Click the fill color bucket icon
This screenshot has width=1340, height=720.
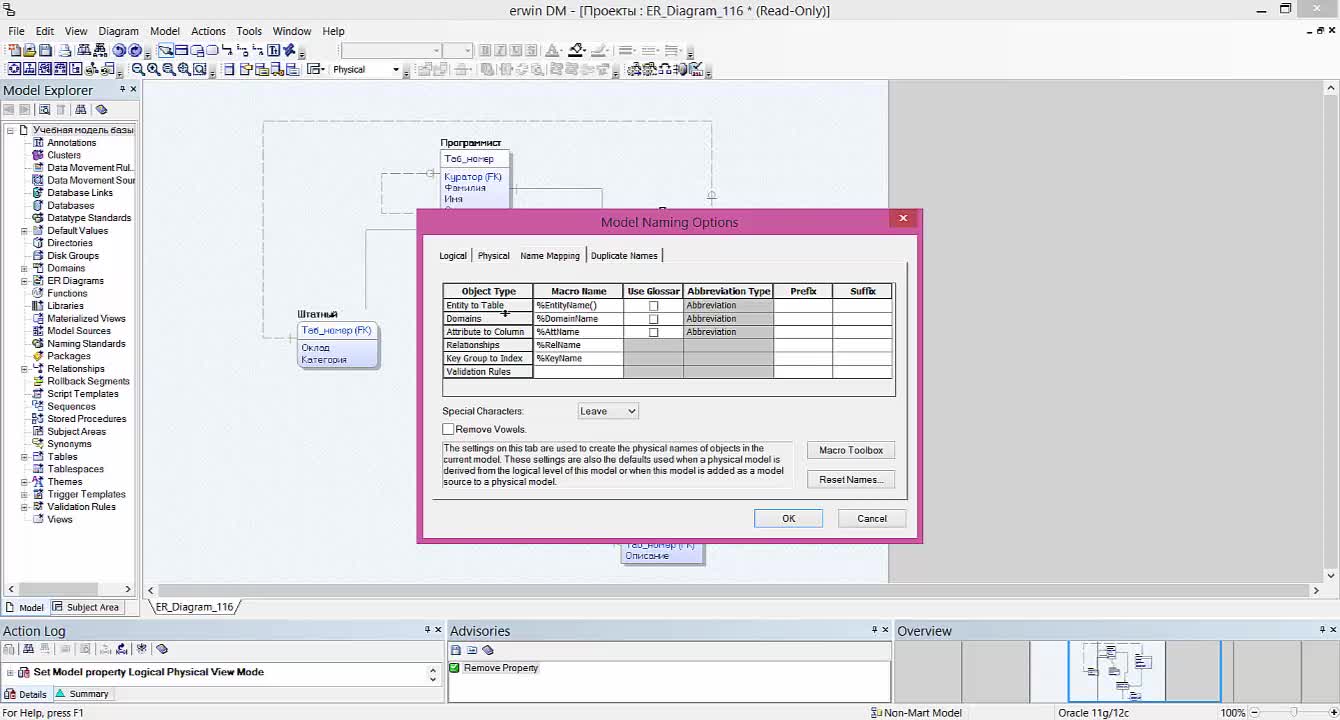click(x=576, y=50)
